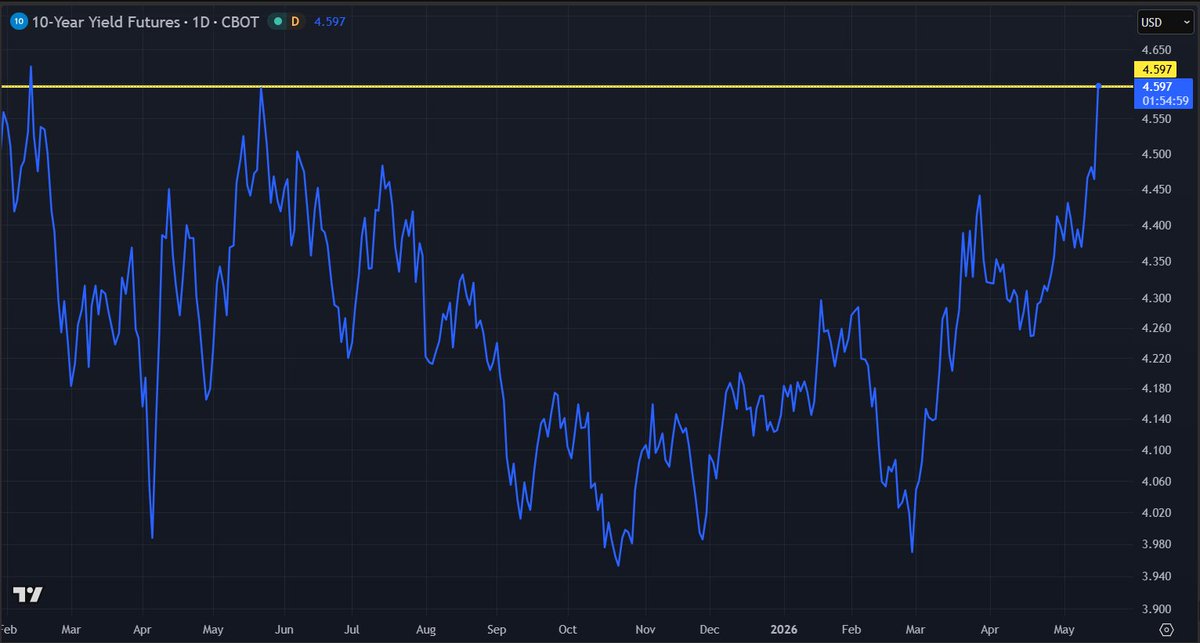Click the 4.140 price axis label
Viewport: 1200px width, 643px height.
(1156, 419)
